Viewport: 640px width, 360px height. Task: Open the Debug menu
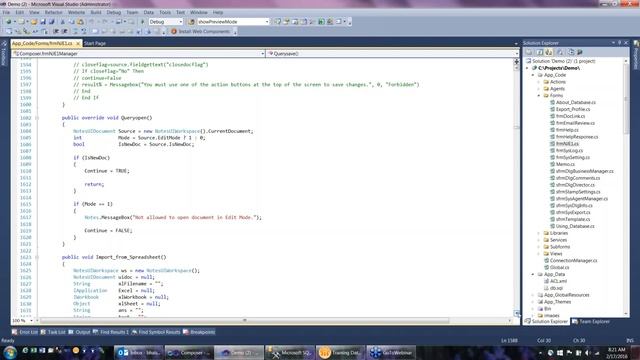[x=114, y=13]
